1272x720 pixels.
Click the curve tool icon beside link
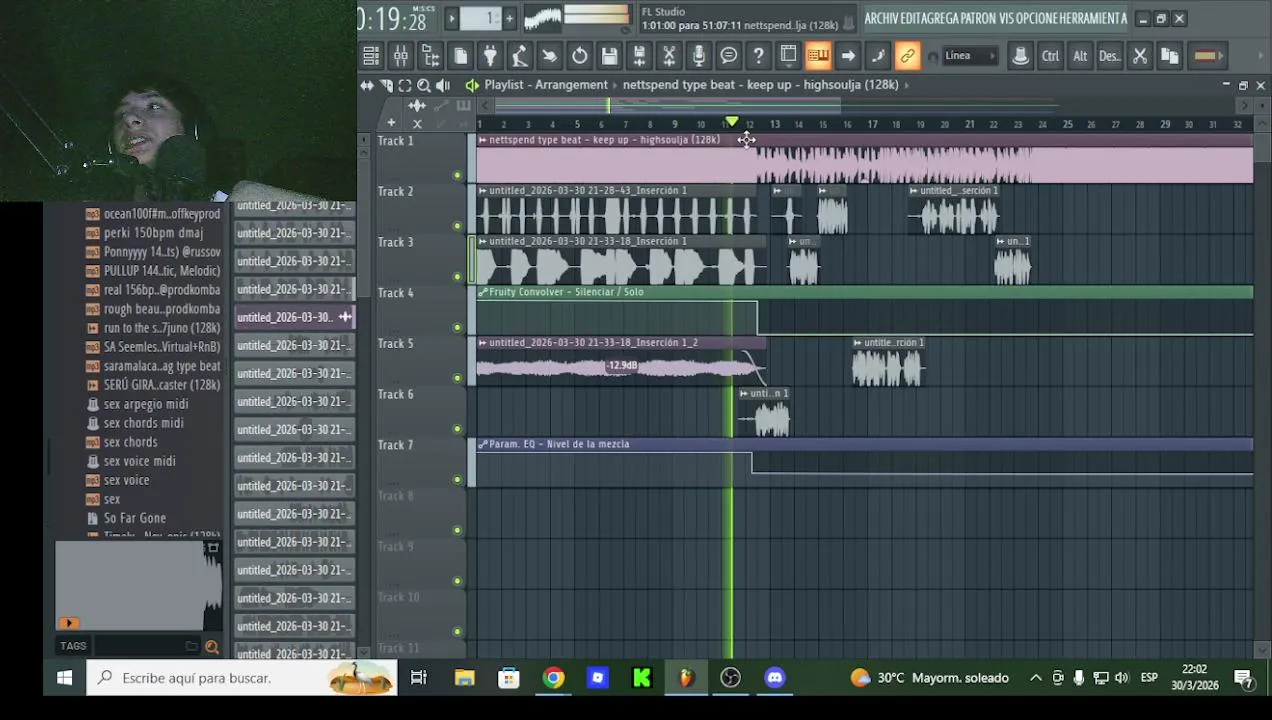(x=877, y=56)
